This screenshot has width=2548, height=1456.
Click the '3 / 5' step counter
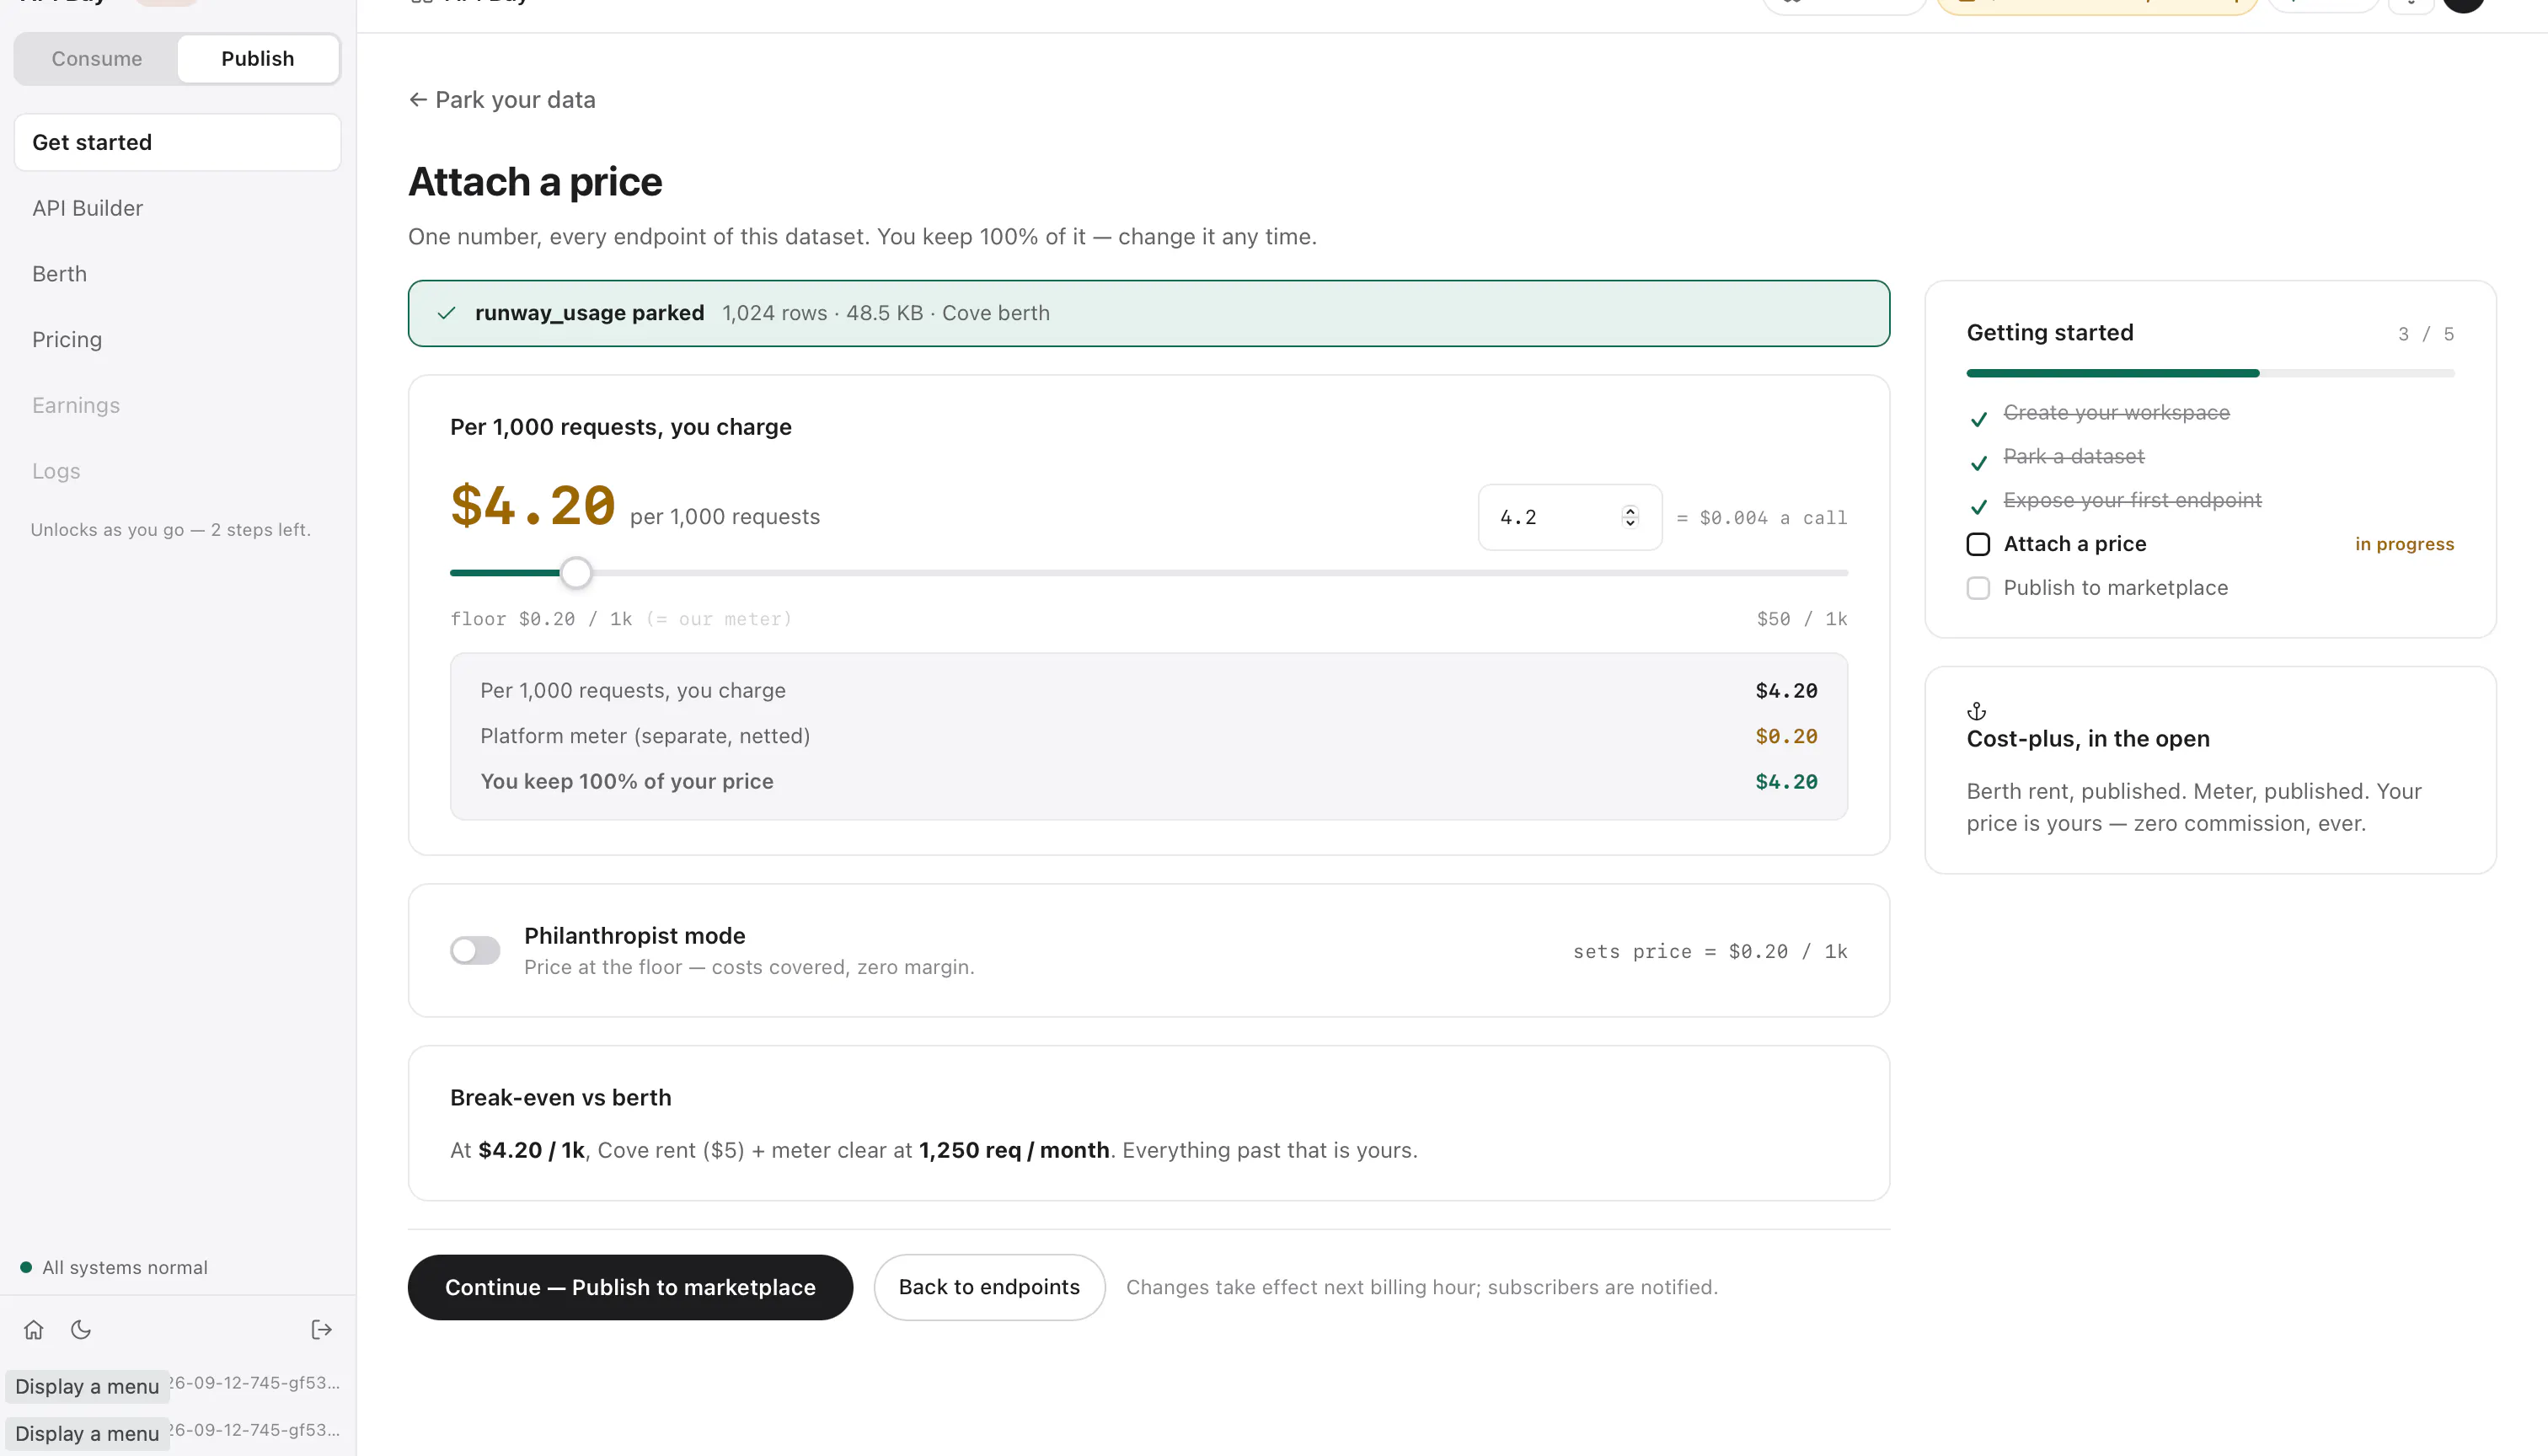tap(2426, 334)
